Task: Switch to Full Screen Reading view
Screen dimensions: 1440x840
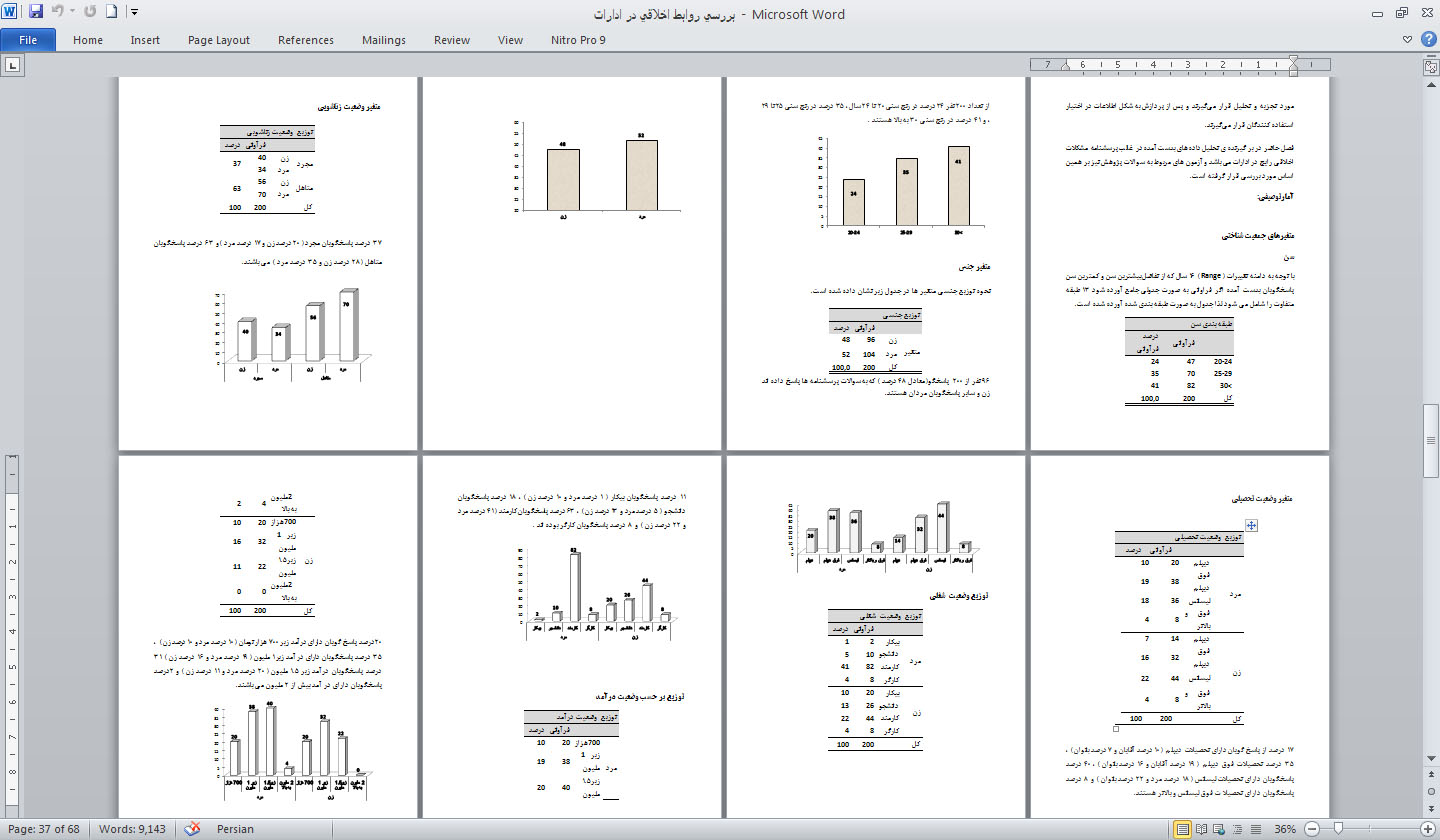Action: 1202,829
